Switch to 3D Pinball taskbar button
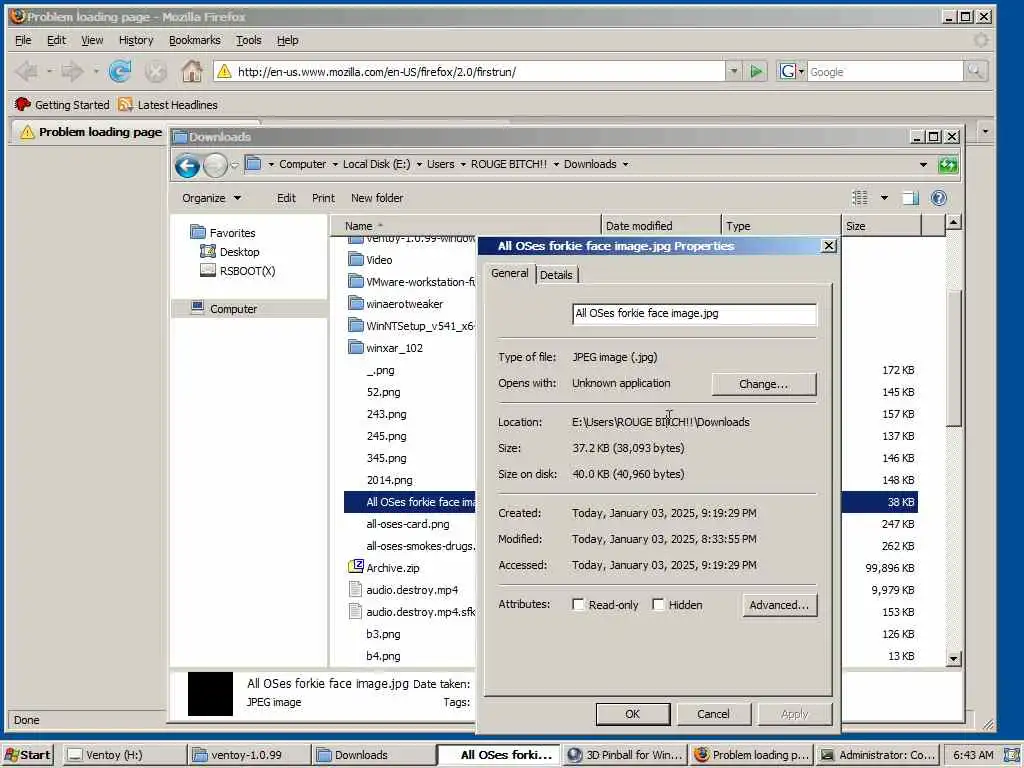 626,754
